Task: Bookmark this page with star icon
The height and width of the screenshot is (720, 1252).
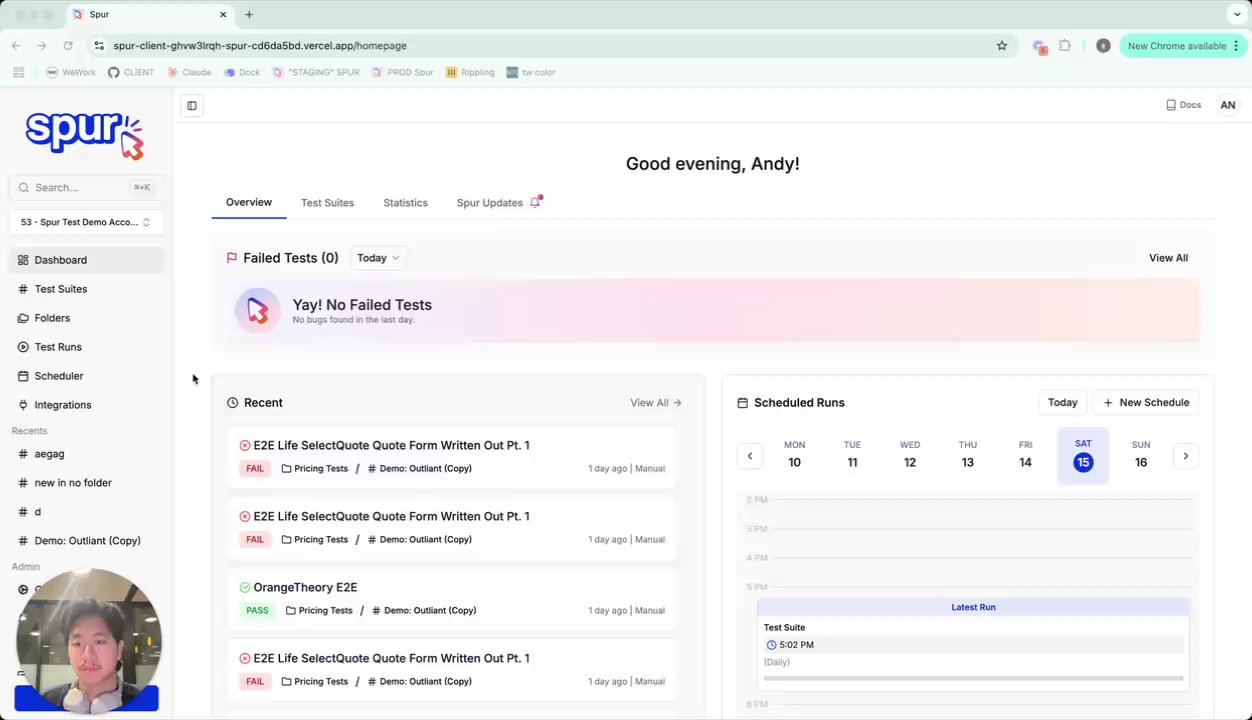Action: 1001,46
